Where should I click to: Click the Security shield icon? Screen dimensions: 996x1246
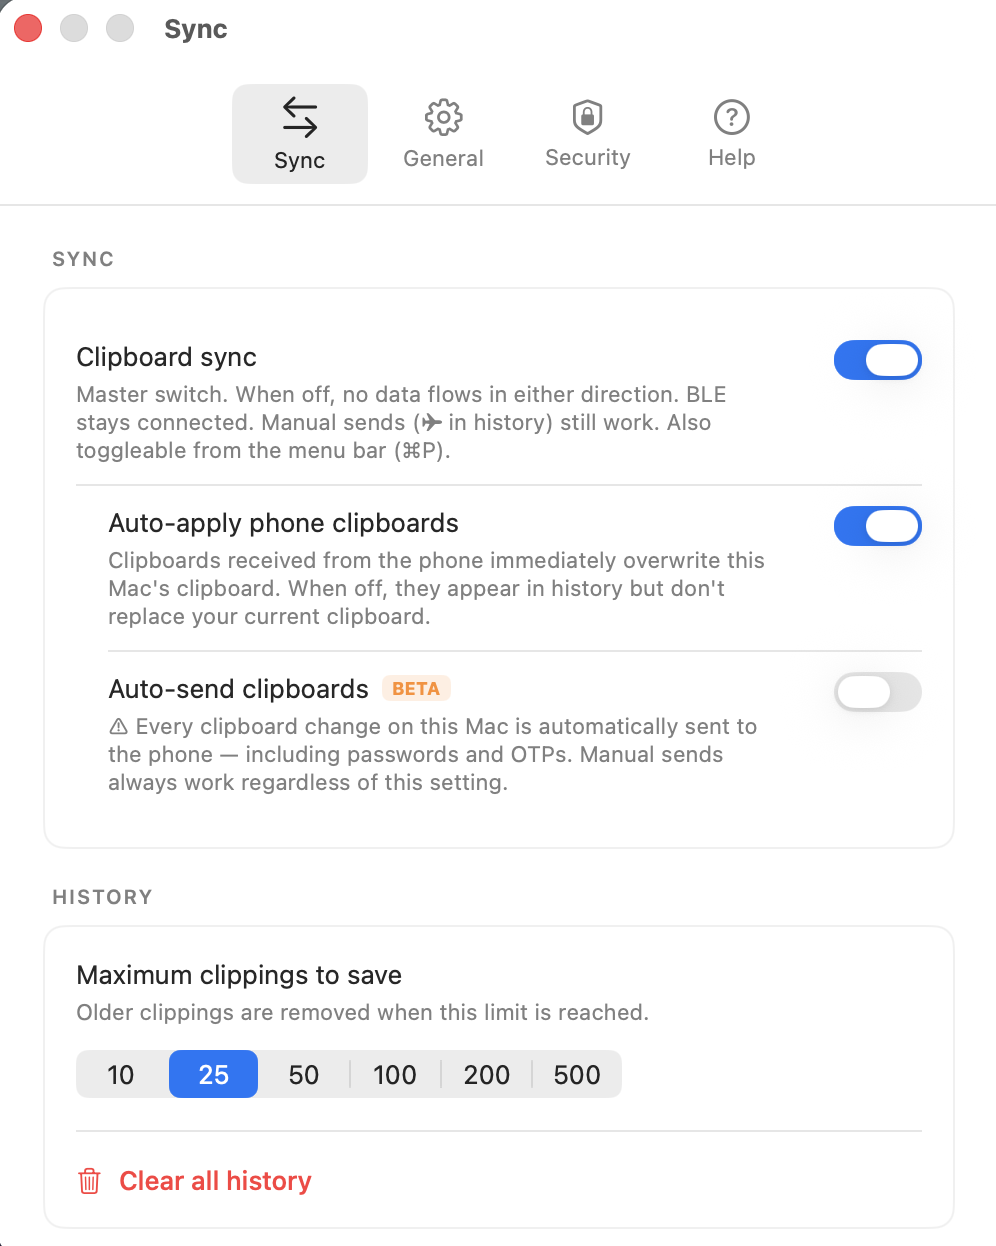[x=587, y=116]
